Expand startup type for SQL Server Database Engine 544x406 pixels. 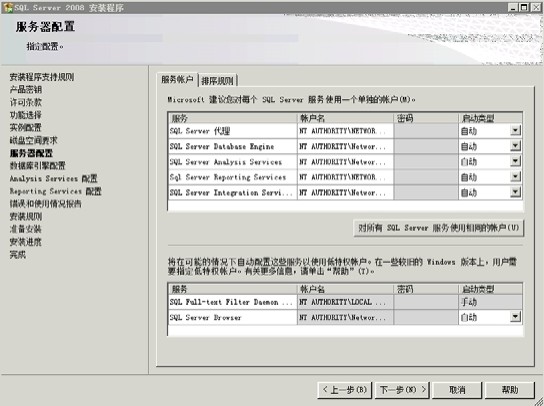(x=516, y=146)
